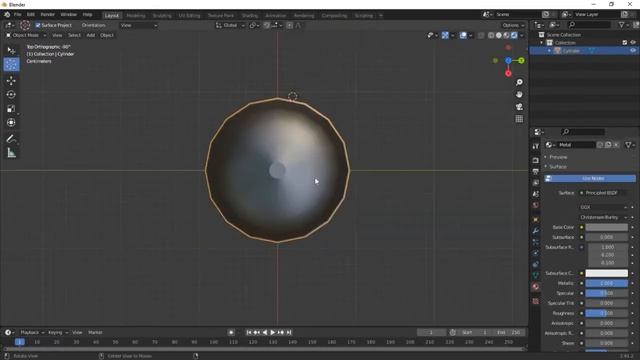Toggle X-ray mode button

point(481,36)
